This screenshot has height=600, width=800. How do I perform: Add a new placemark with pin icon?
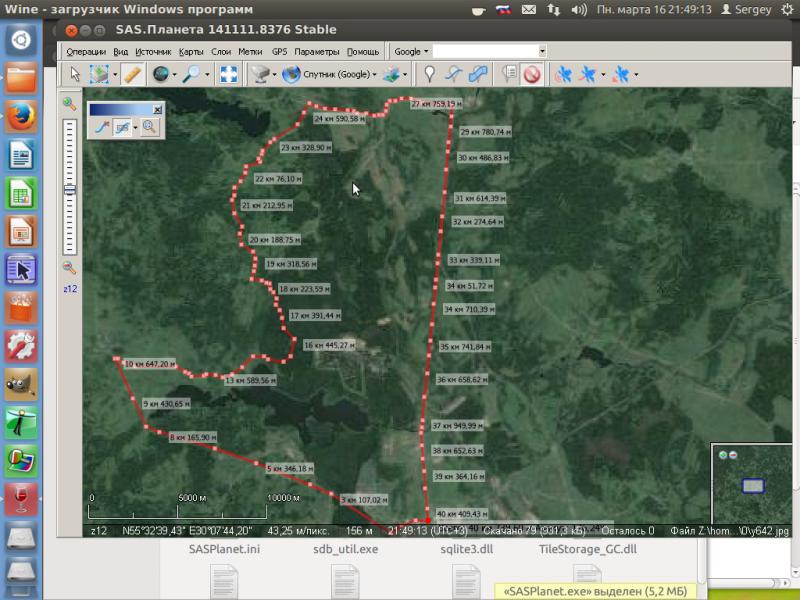click(430, 74)
